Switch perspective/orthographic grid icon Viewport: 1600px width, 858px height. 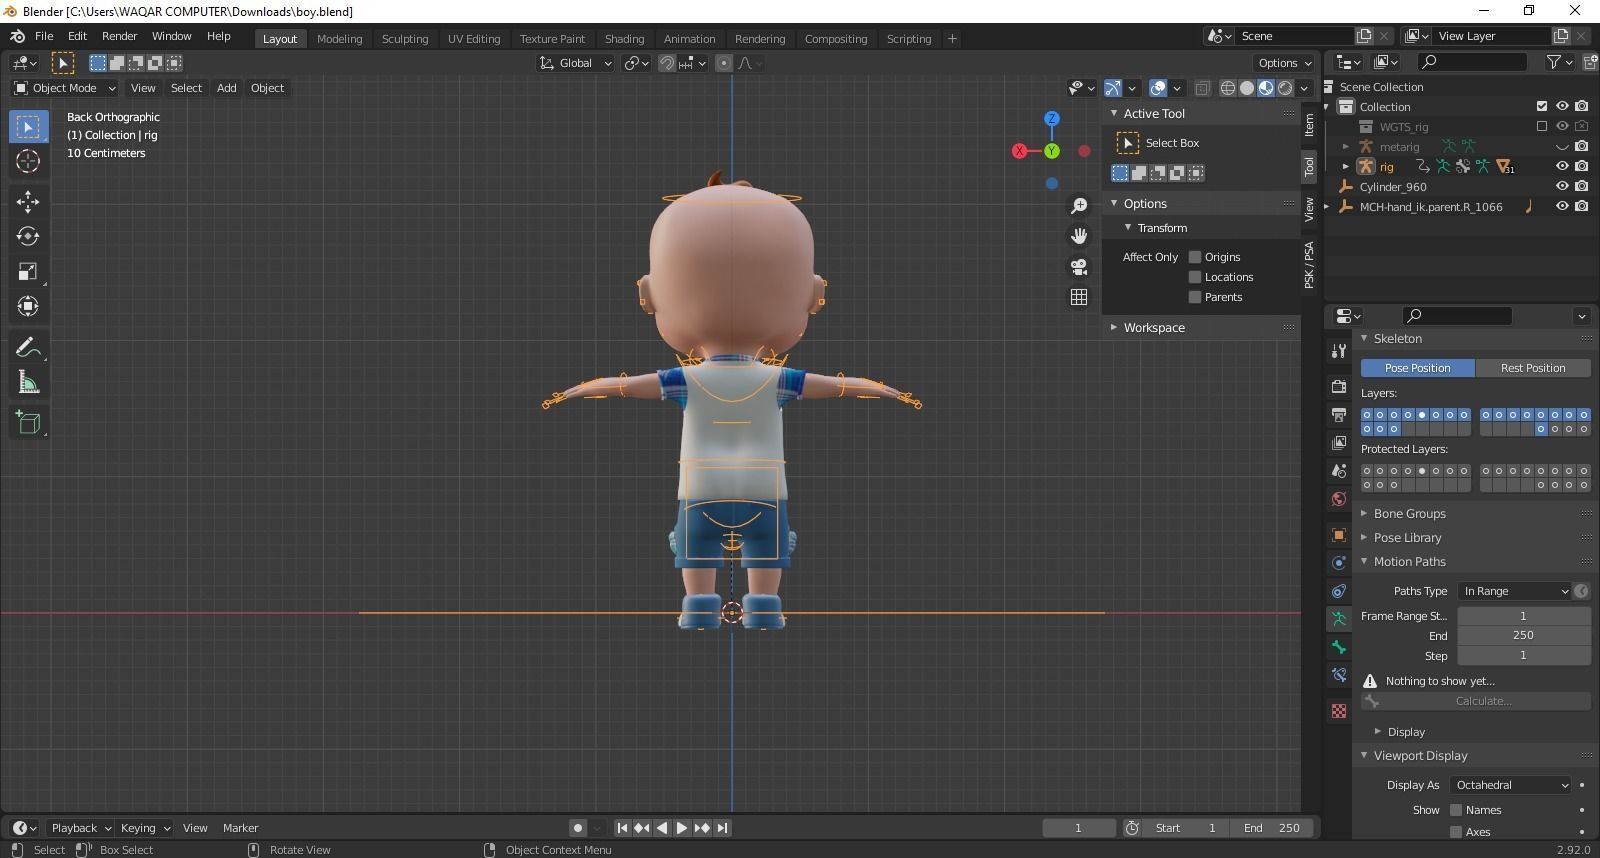[x=1079, y=297]
